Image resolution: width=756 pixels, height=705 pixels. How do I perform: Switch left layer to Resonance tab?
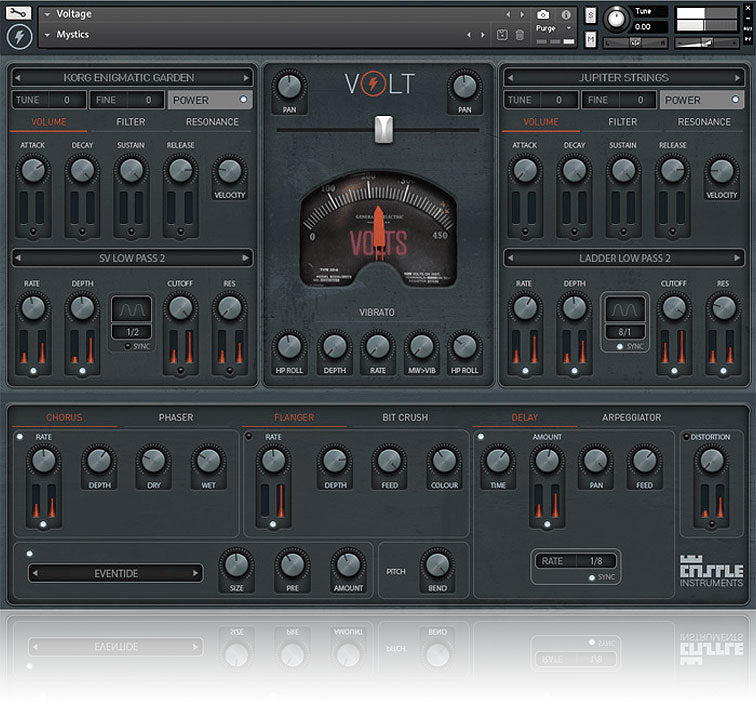point(212,122)
